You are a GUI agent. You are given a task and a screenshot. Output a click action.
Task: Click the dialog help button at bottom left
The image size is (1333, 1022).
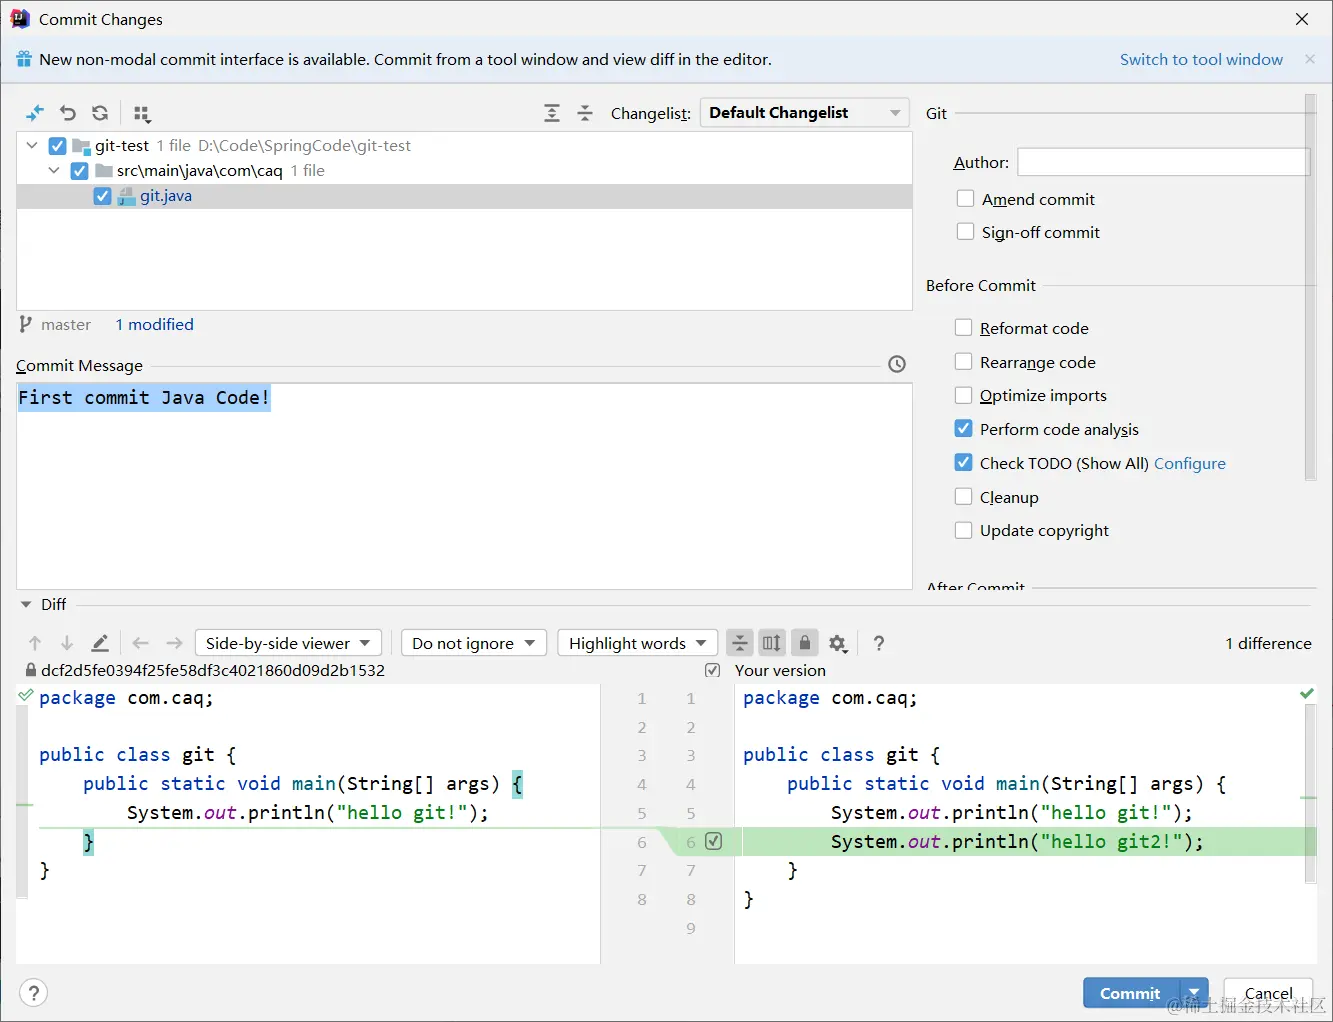pyautogui.click(x=34, y=993)
